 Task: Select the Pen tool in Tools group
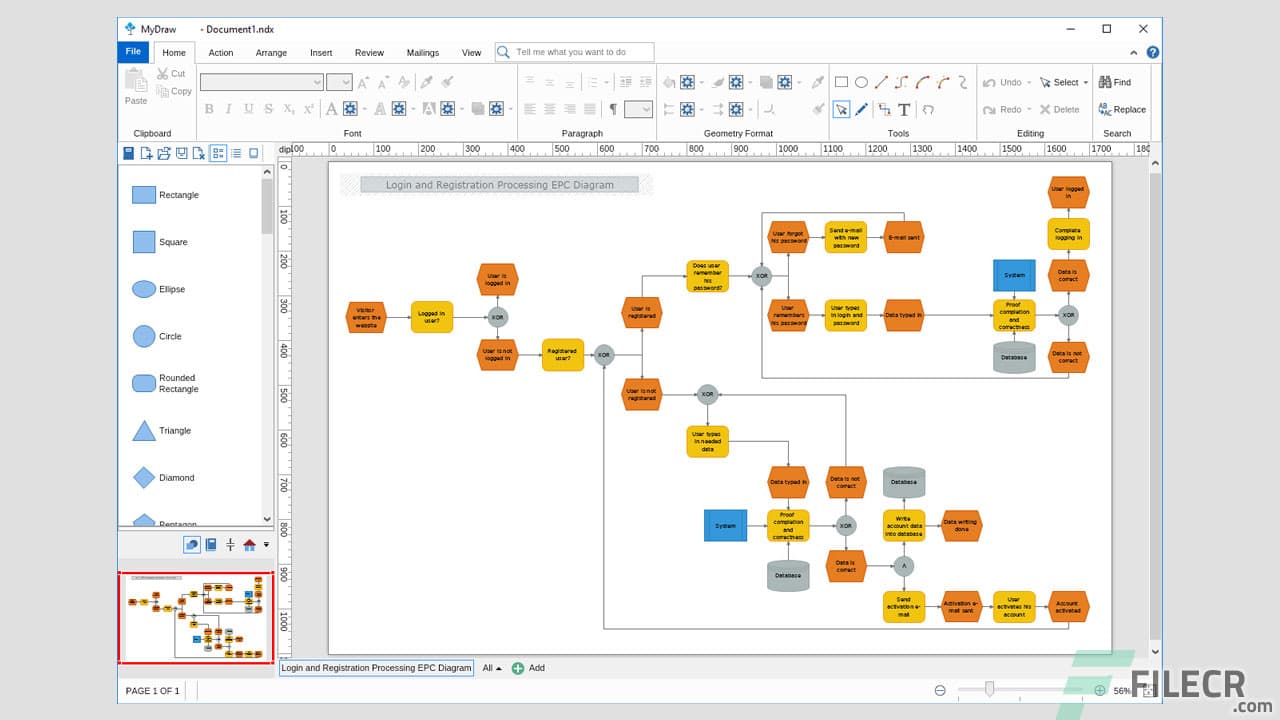tap(861, 110)
